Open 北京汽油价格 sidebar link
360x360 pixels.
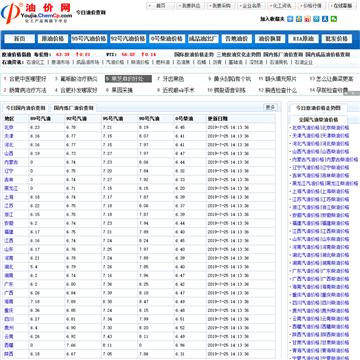tap(306, 128)
